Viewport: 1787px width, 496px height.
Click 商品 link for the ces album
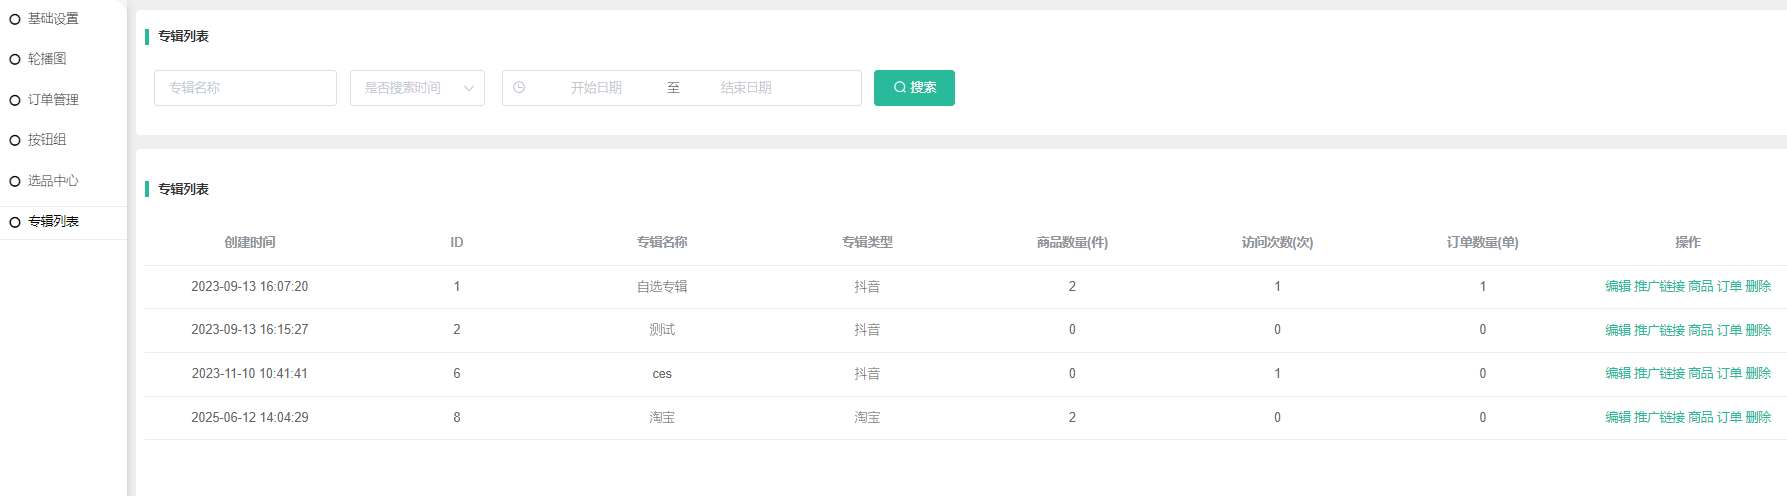(x=1700, y=374)
